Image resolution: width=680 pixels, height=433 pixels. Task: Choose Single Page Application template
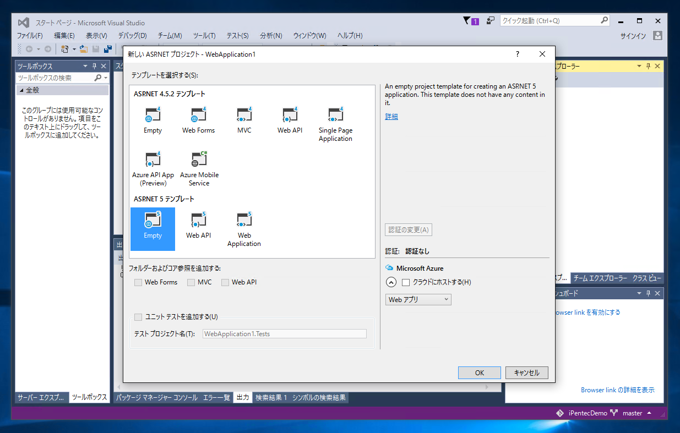pyautogui.click(x=335, y=124)
